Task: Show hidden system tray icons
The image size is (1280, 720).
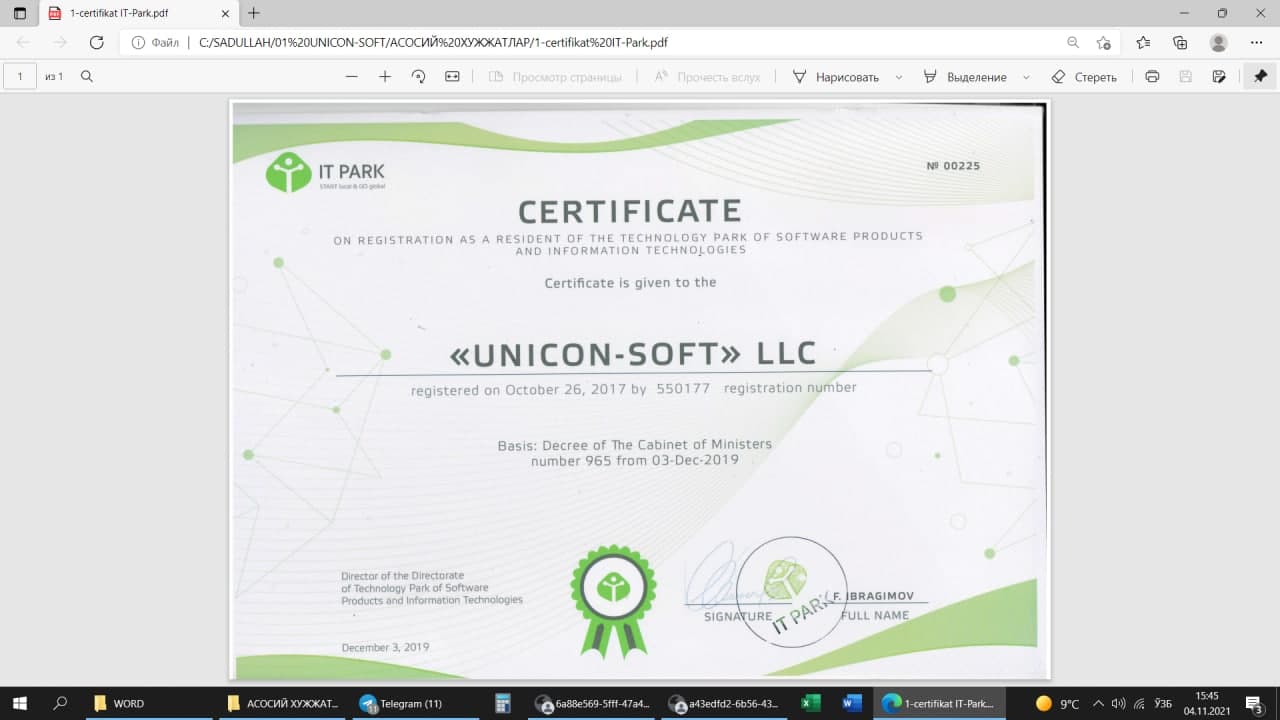Action: [1098, 703]
